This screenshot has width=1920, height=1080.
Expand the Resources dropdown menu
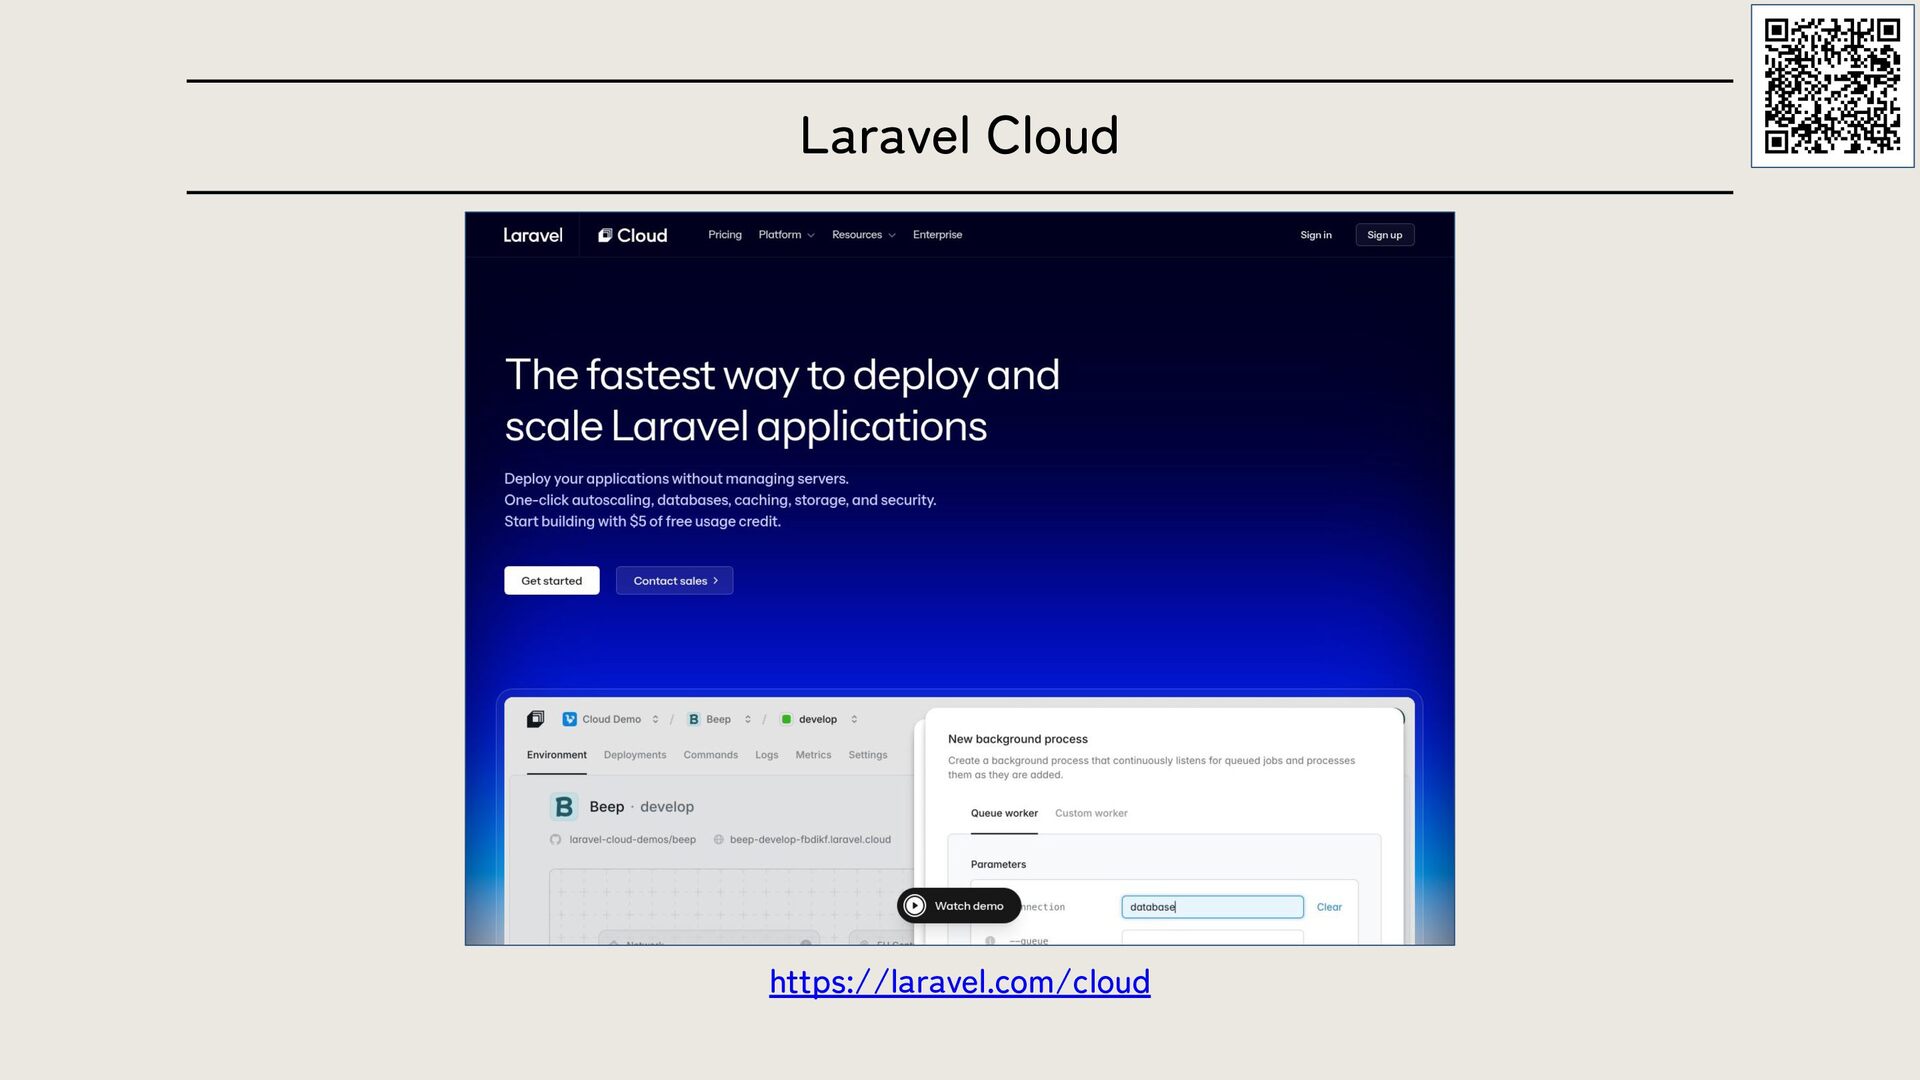(863, 235)
